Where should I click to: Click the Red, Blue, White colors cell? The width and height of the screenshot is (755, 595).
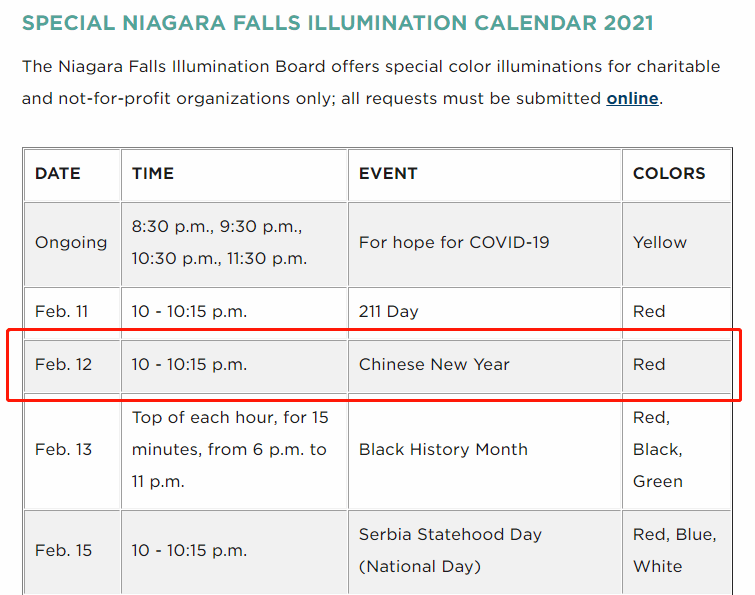[675, 551]
